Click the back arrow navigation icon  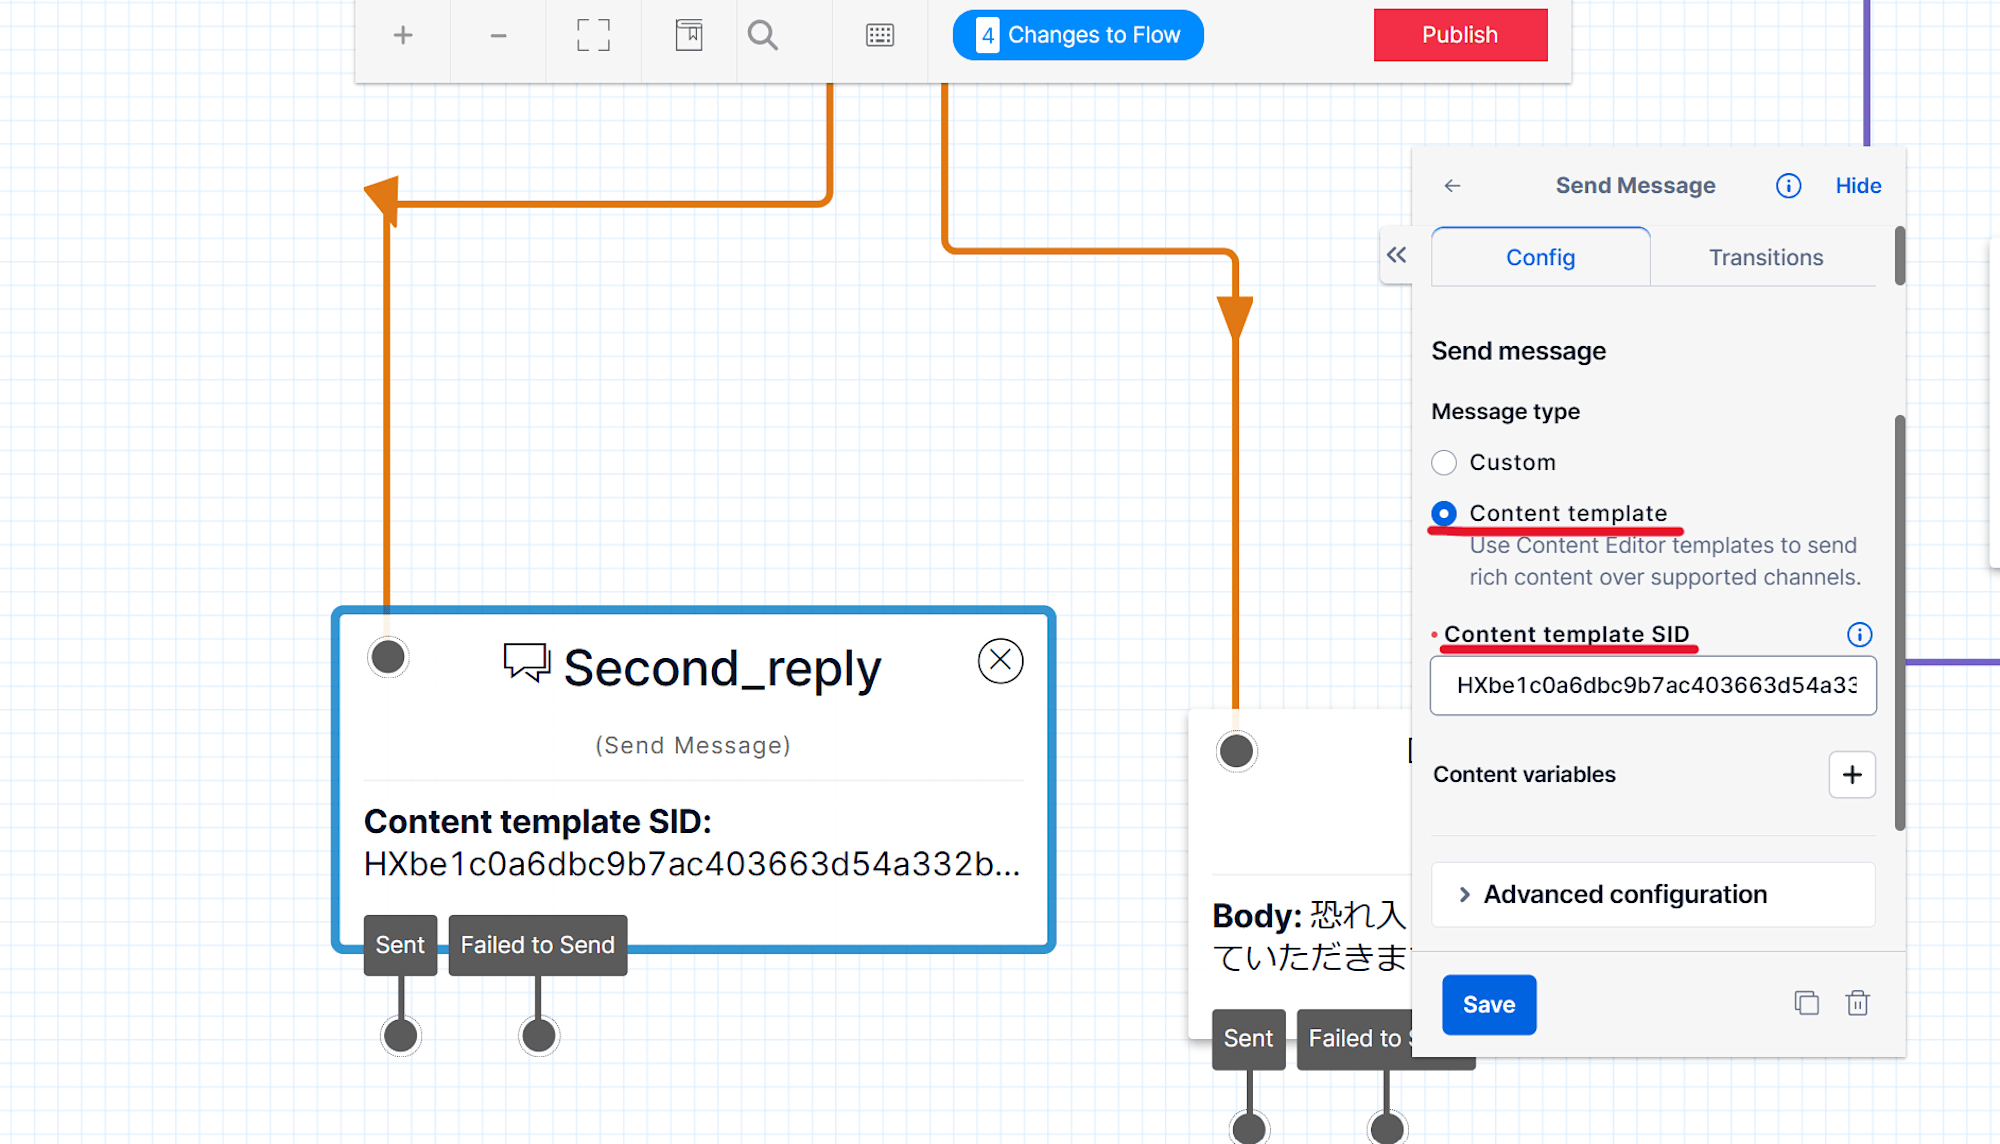click(x=1453, y=185)
